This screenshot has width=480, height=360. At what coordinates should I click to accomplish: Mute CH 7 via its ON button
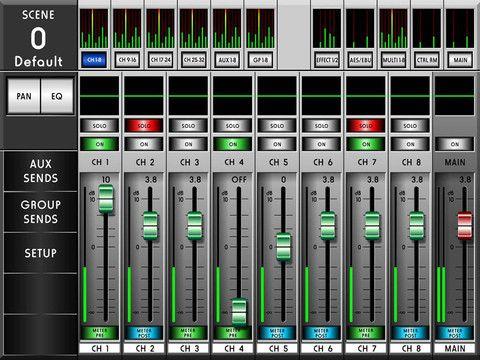366,144
